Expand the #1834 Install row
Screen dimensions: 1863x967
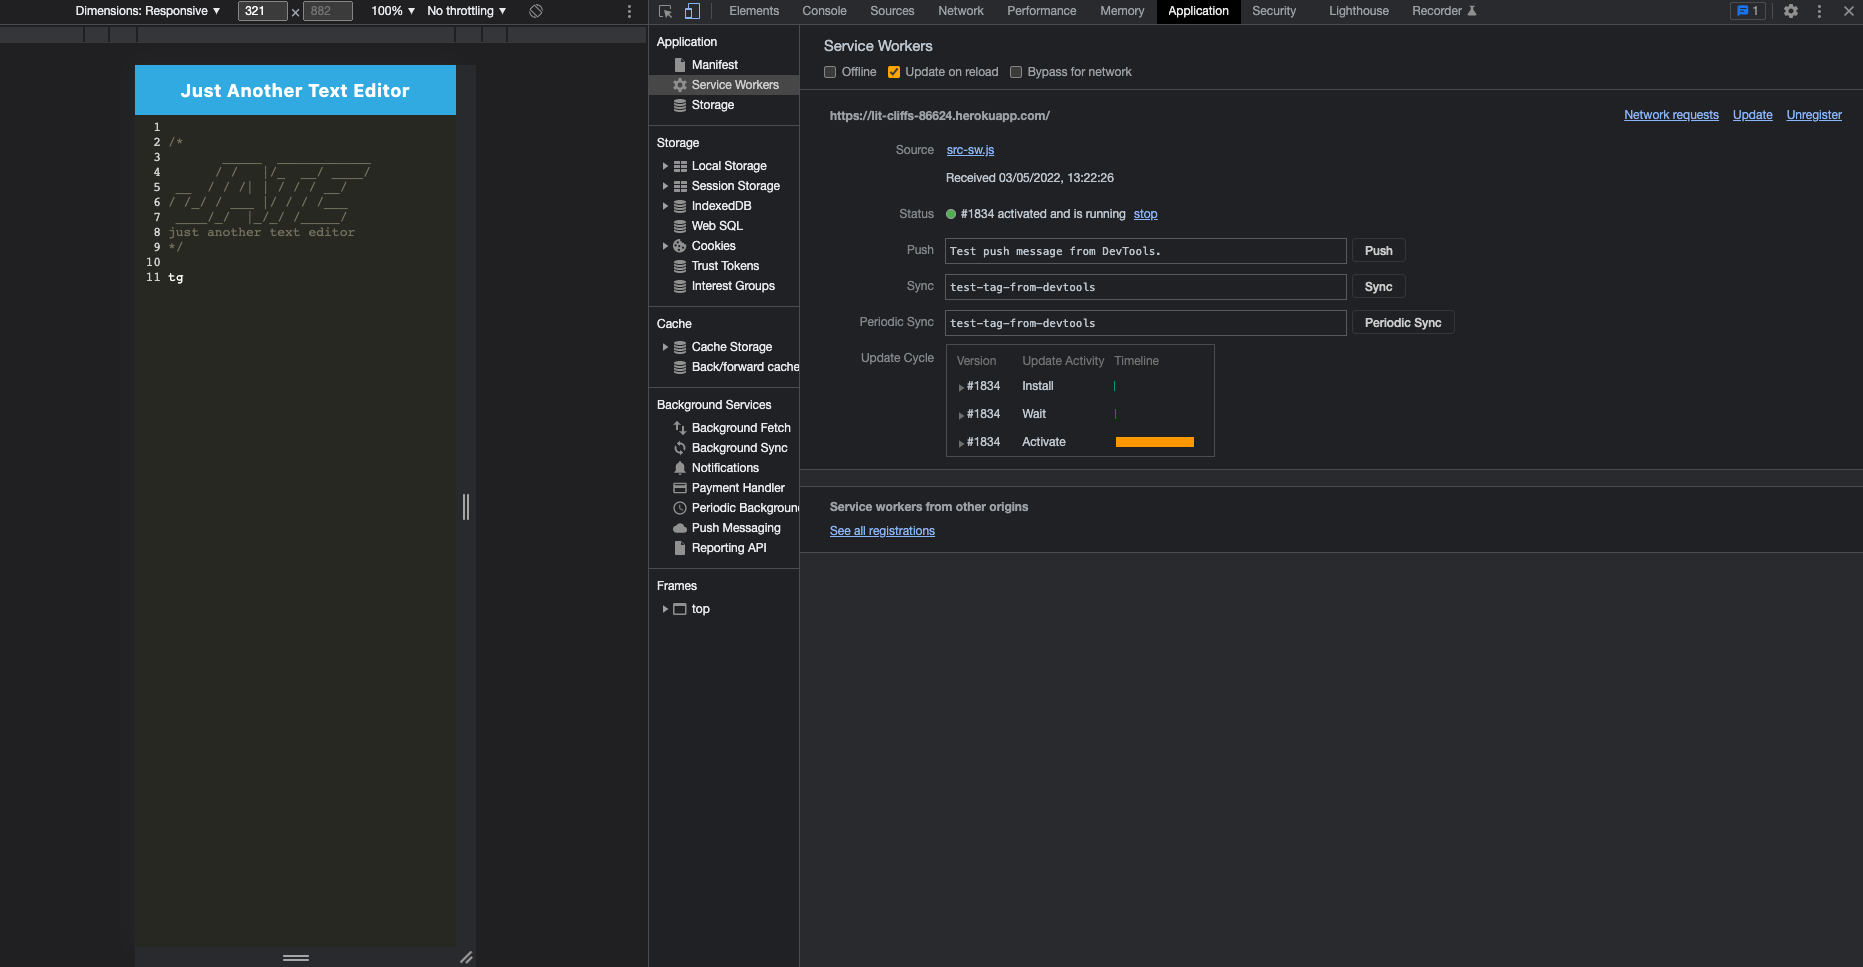[961, 387]
